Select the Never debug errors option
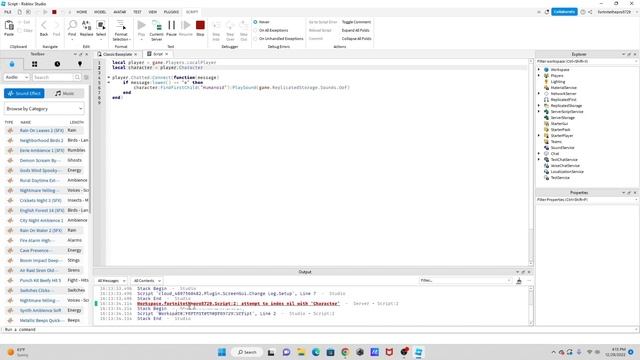 (256, 22)
